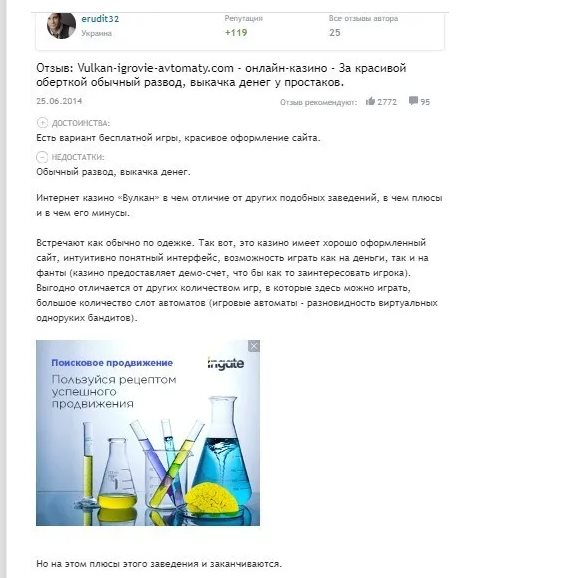Screen dimensions: 565x578
Task: Click the Все отзывы автора label
Action: tap(363, 18)
